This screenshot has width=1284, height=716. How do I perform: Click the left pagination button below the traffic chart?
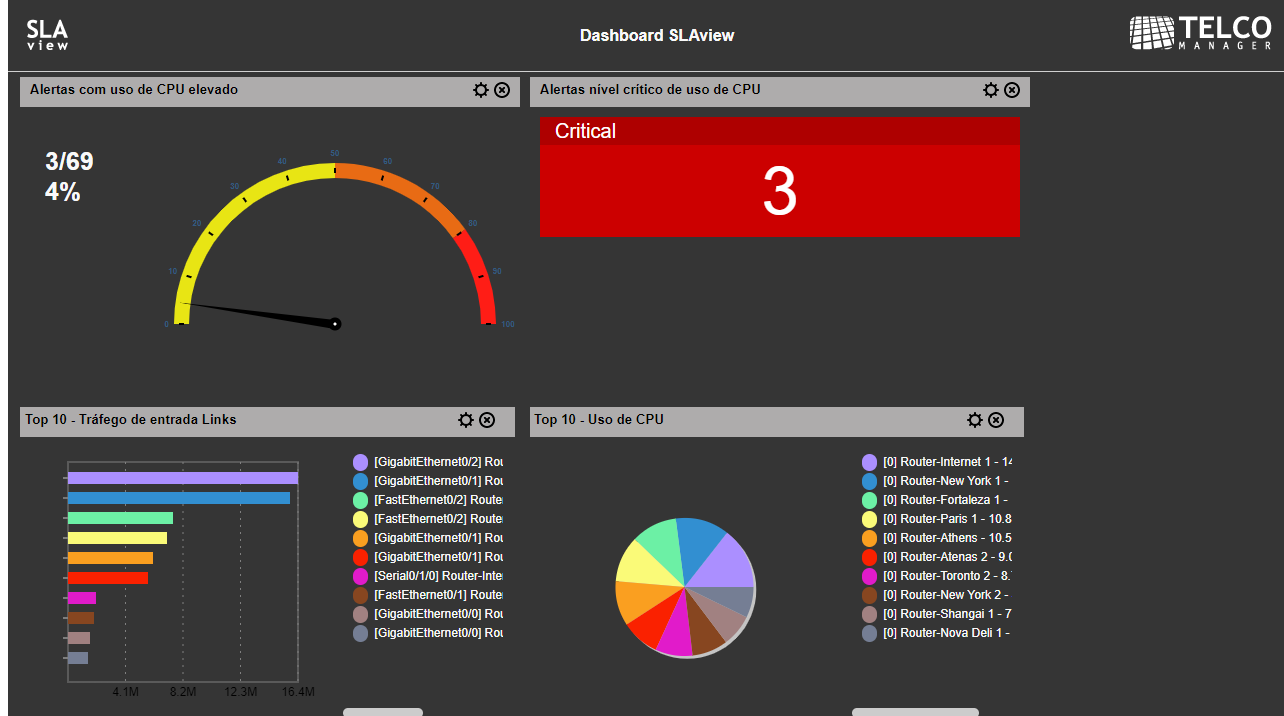point(383,712)
